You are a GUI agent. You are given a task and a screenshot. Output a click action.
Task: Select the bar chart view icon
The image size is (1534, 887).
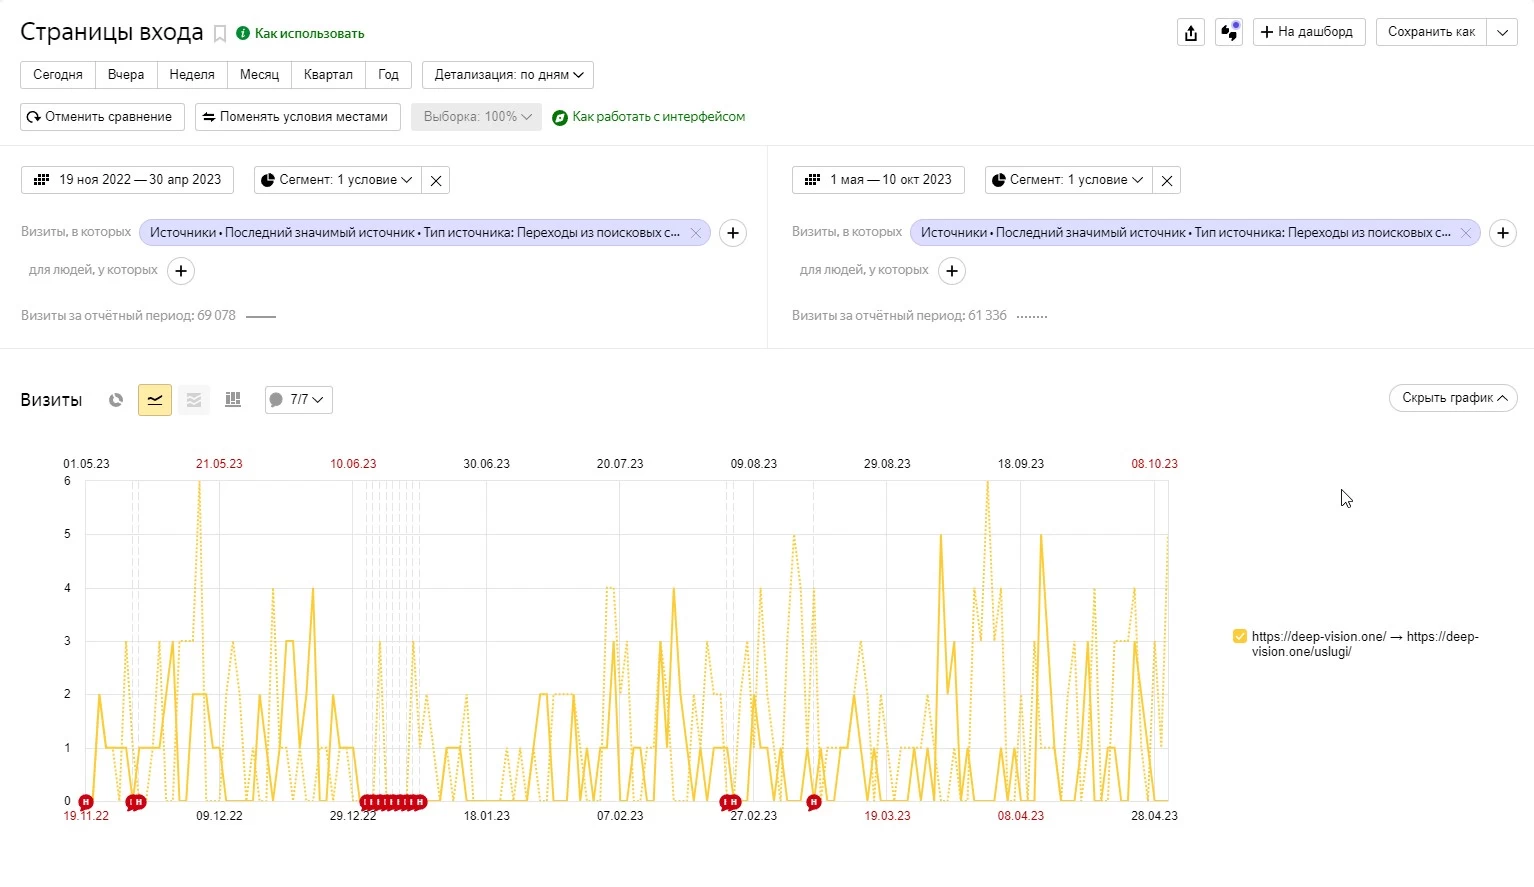click(x=233, y=400)
